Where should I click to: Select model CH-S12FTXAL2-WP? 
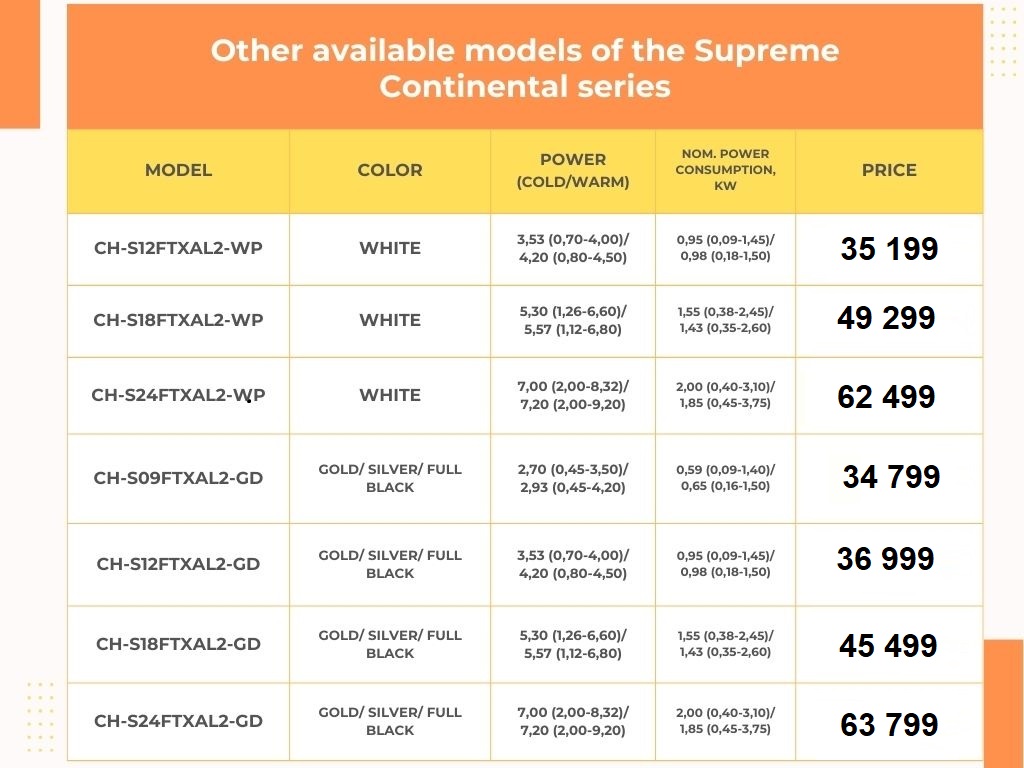pyautogui.click(x=178, y=248)
